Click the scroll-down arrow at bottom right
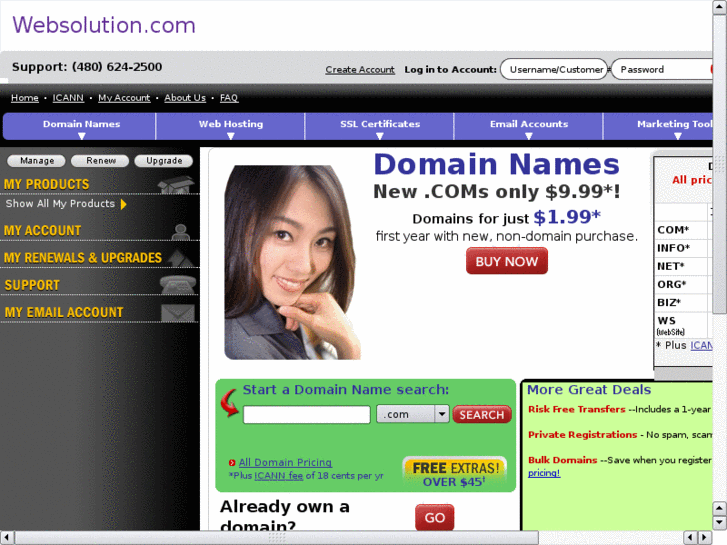The height and width of the screenshot is (545, 727). click(719, 522)
